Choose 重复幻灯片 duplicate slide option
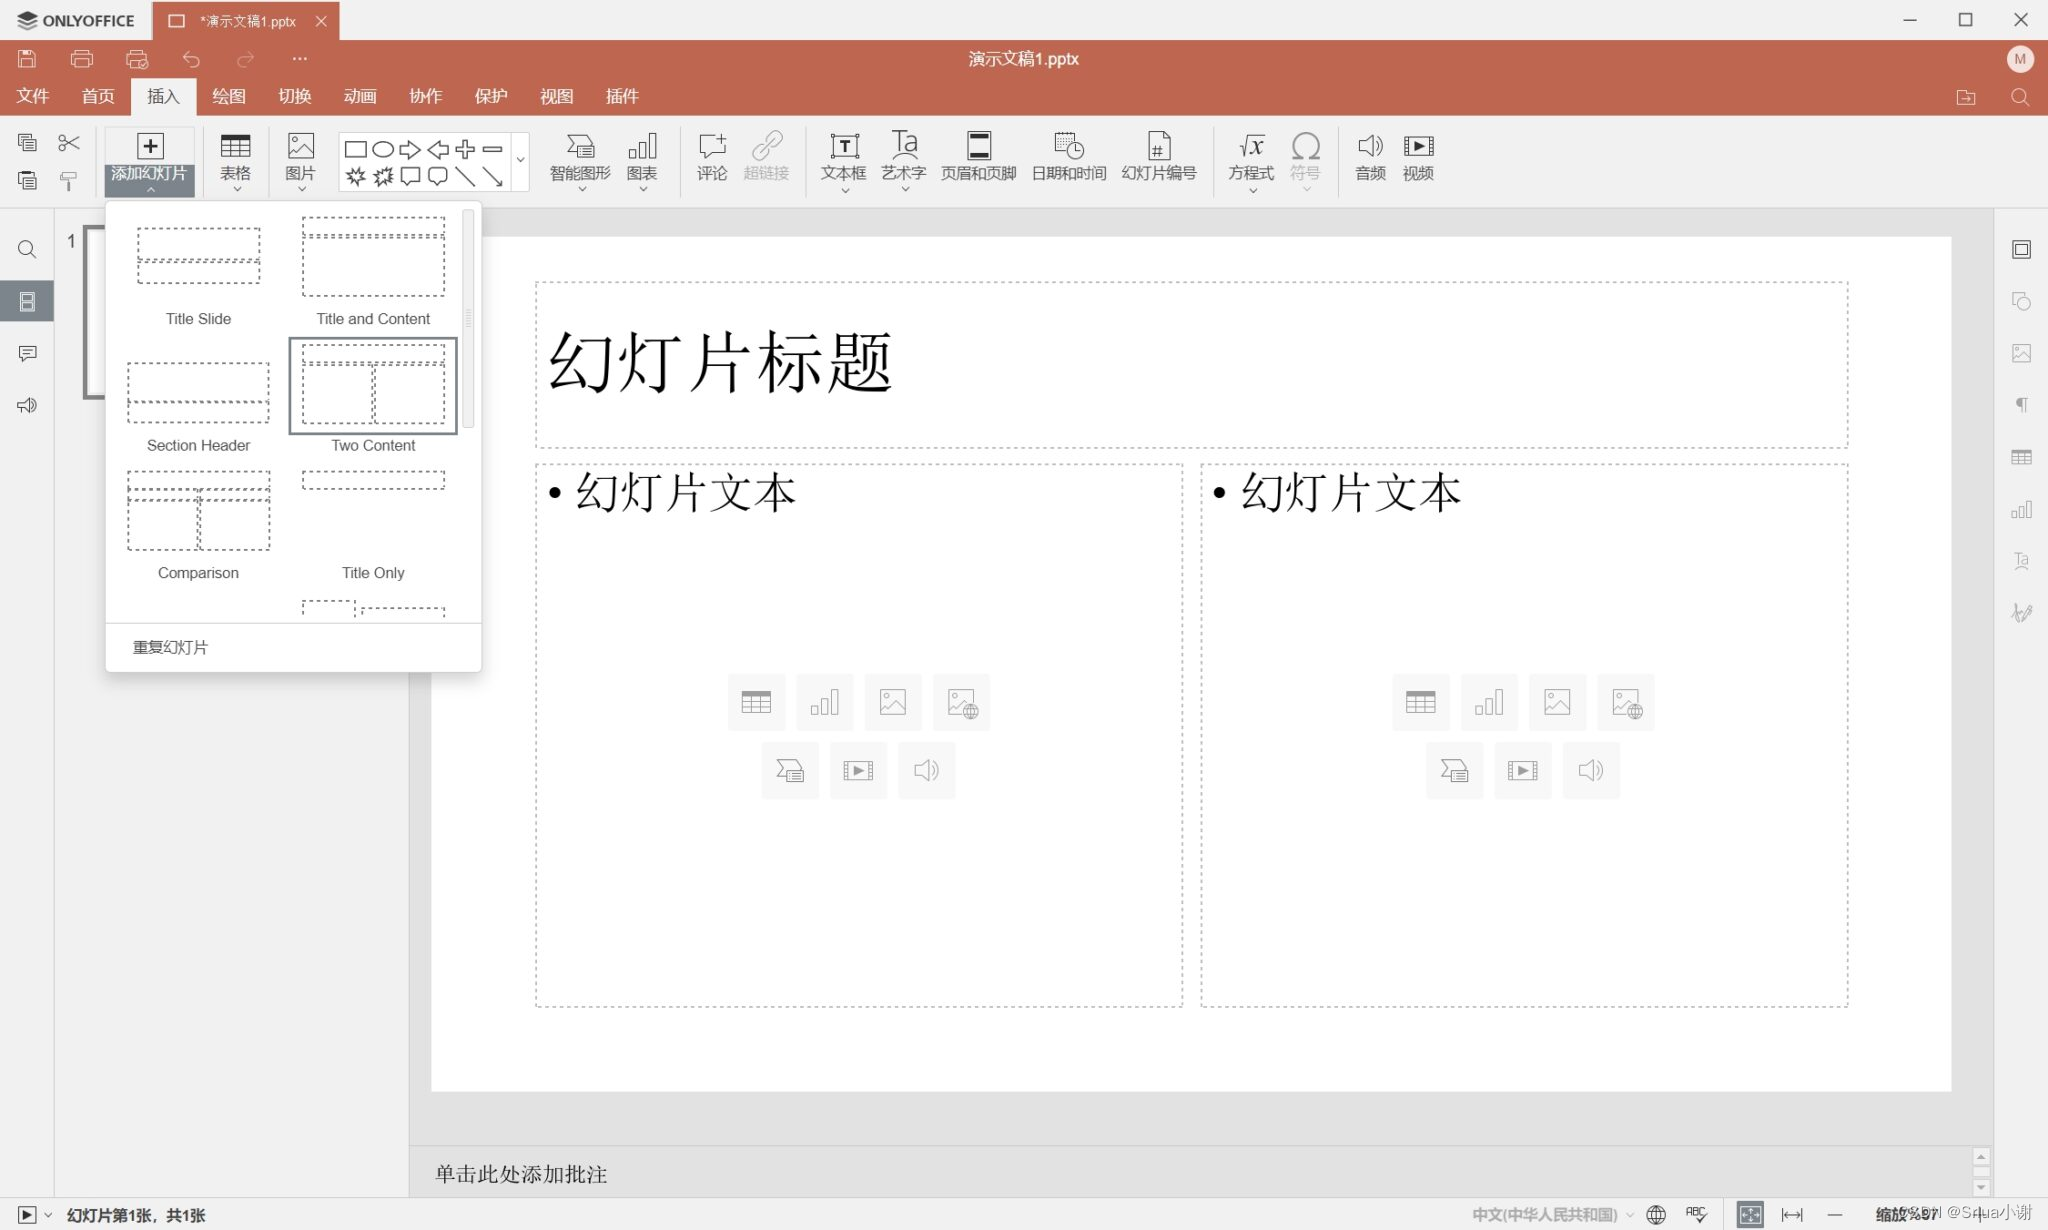The width and height of the screenshot is (2048, 1230). tap(171, 647)
